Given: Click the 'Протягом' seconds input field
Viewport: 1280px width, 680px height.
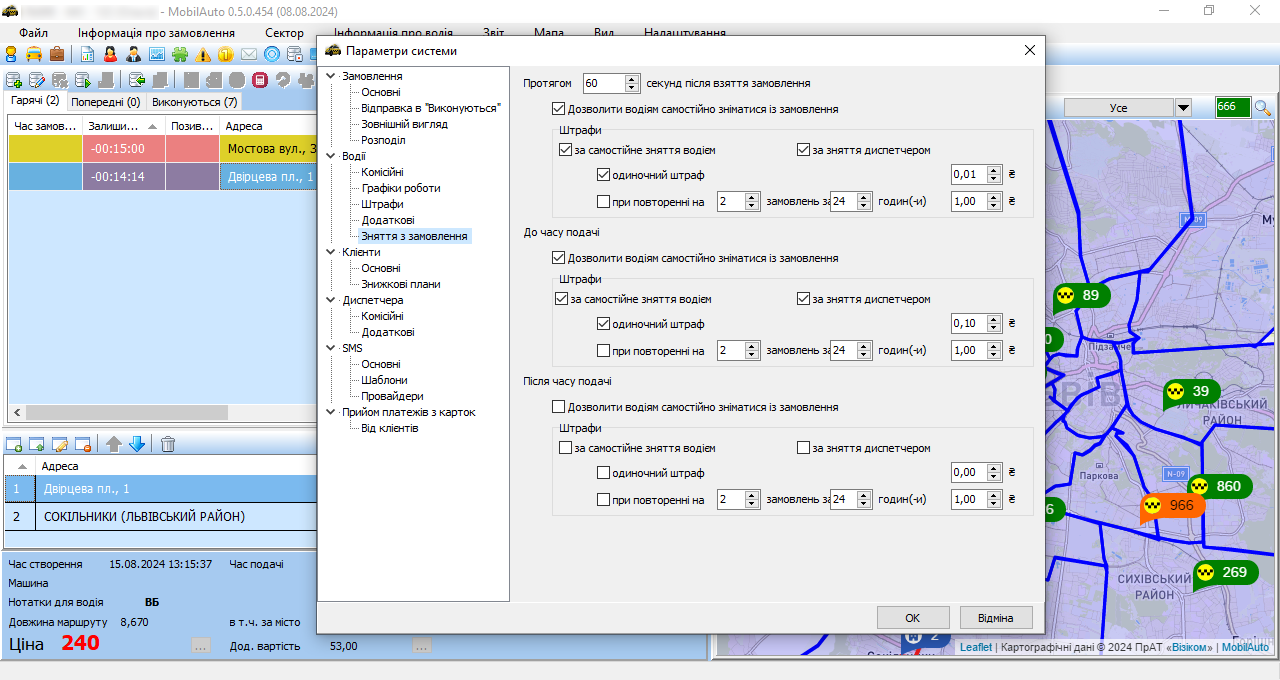Looking at the screenshot, I should [603, 84].
